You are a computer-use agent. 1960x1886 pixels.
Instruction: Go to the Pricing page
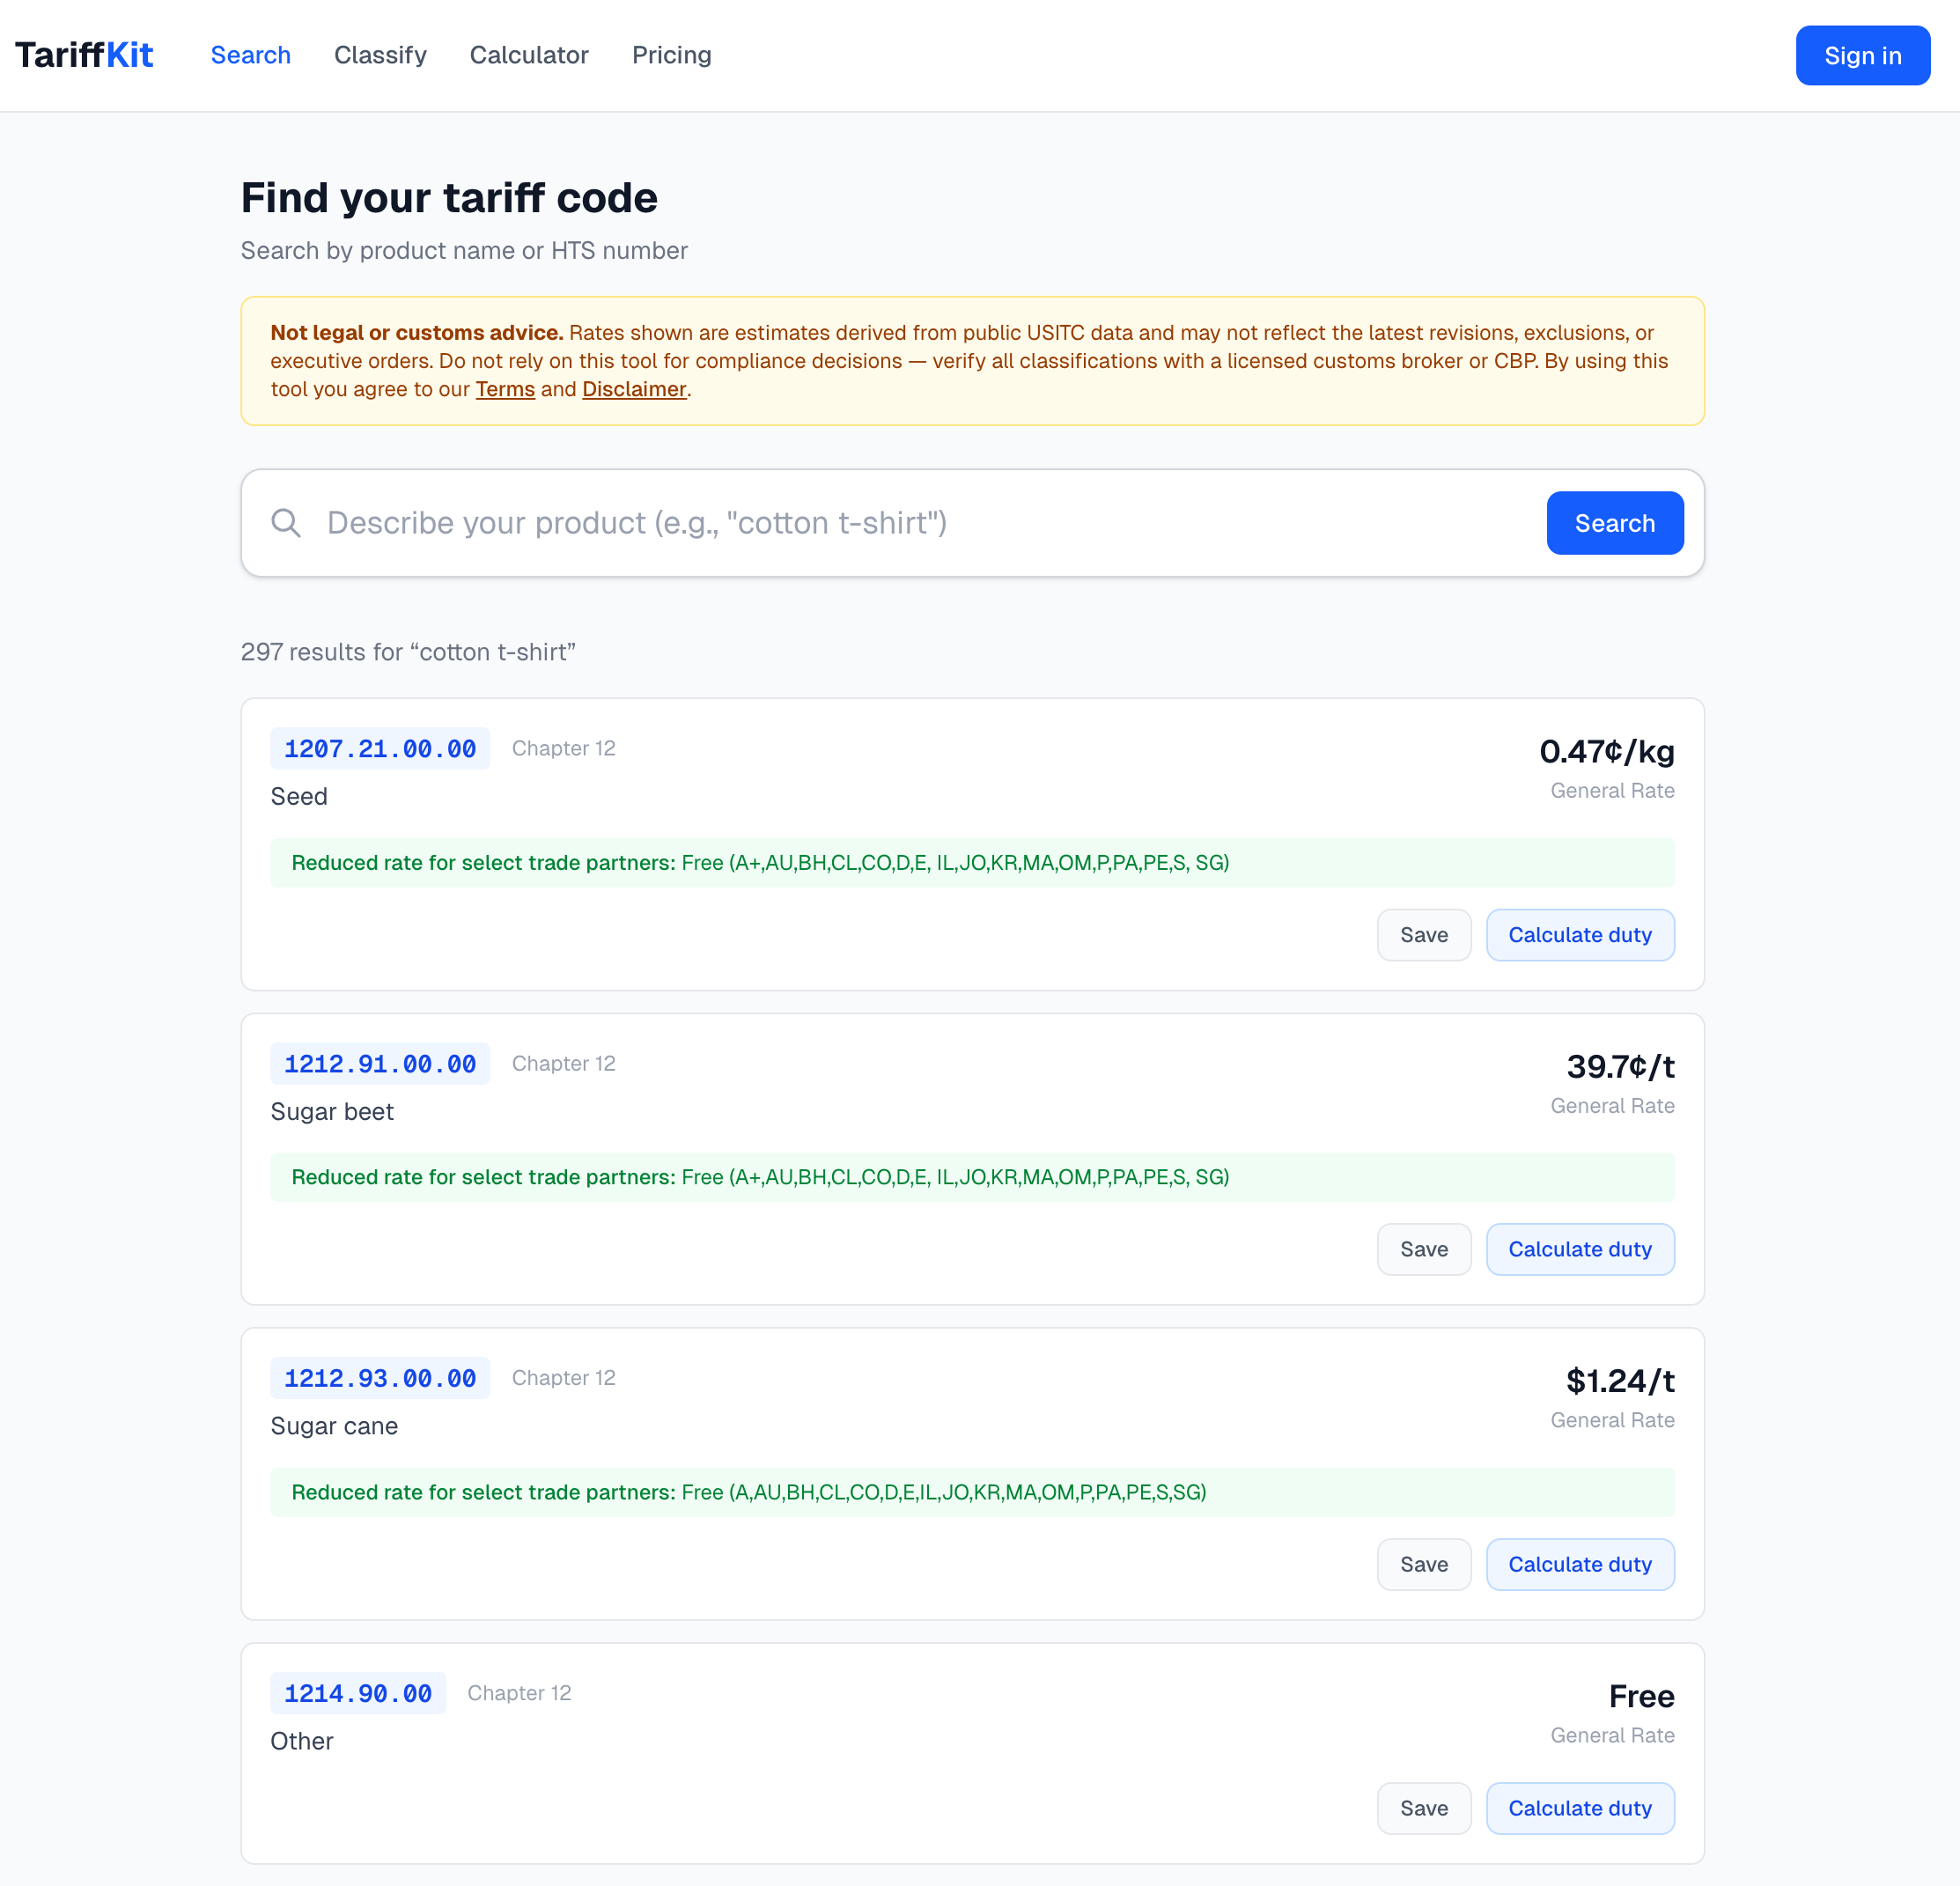click(x=671, y=55)
